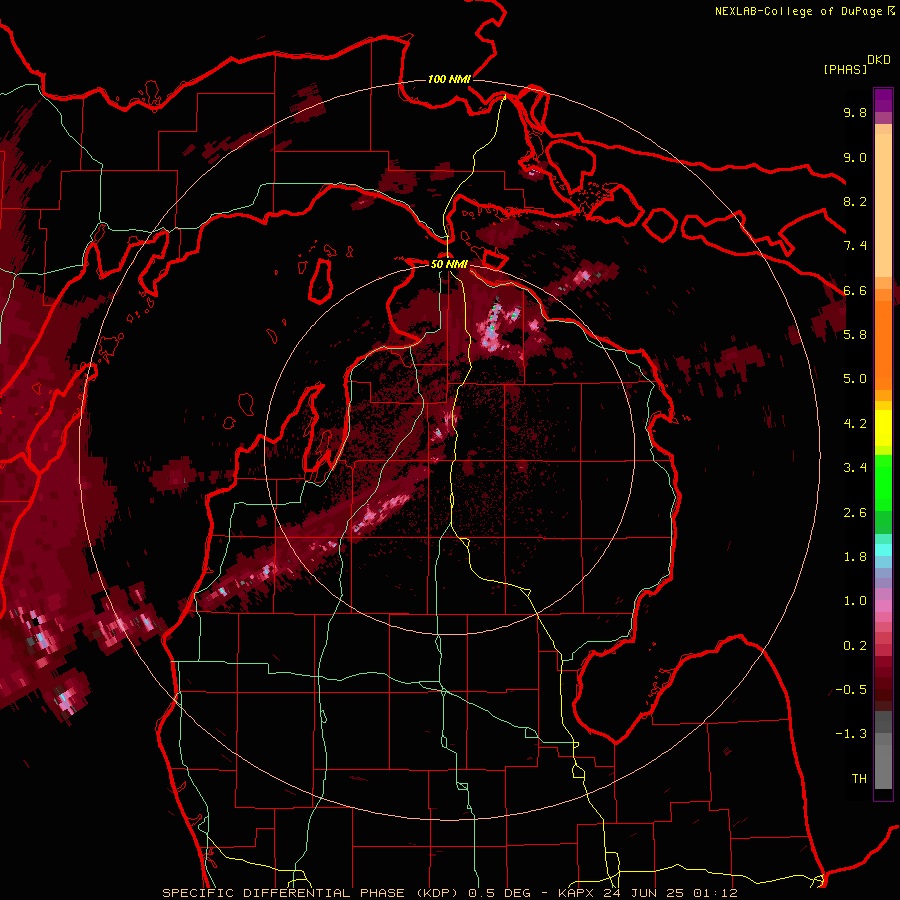Click the 9.0 value on the color scale

coord(855,157)
